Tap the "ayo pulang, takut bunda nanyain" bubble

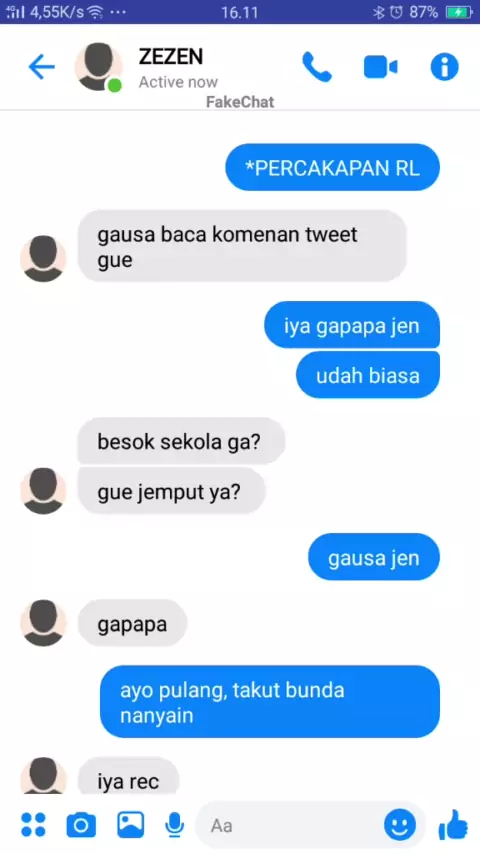point(270,702)
